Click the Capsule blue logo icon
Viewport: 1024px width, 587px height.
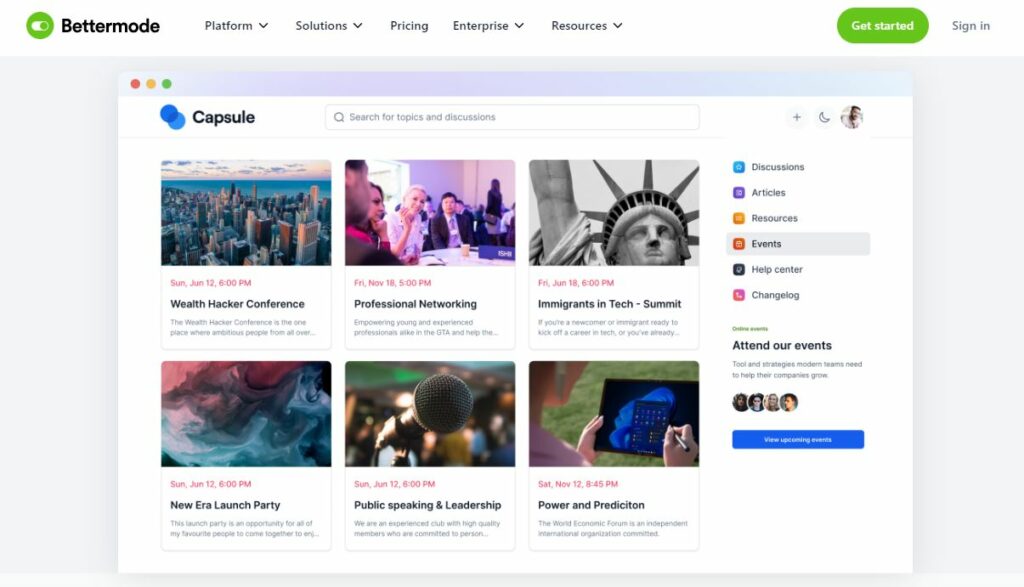pyautogui.click(x=172, y=117)
